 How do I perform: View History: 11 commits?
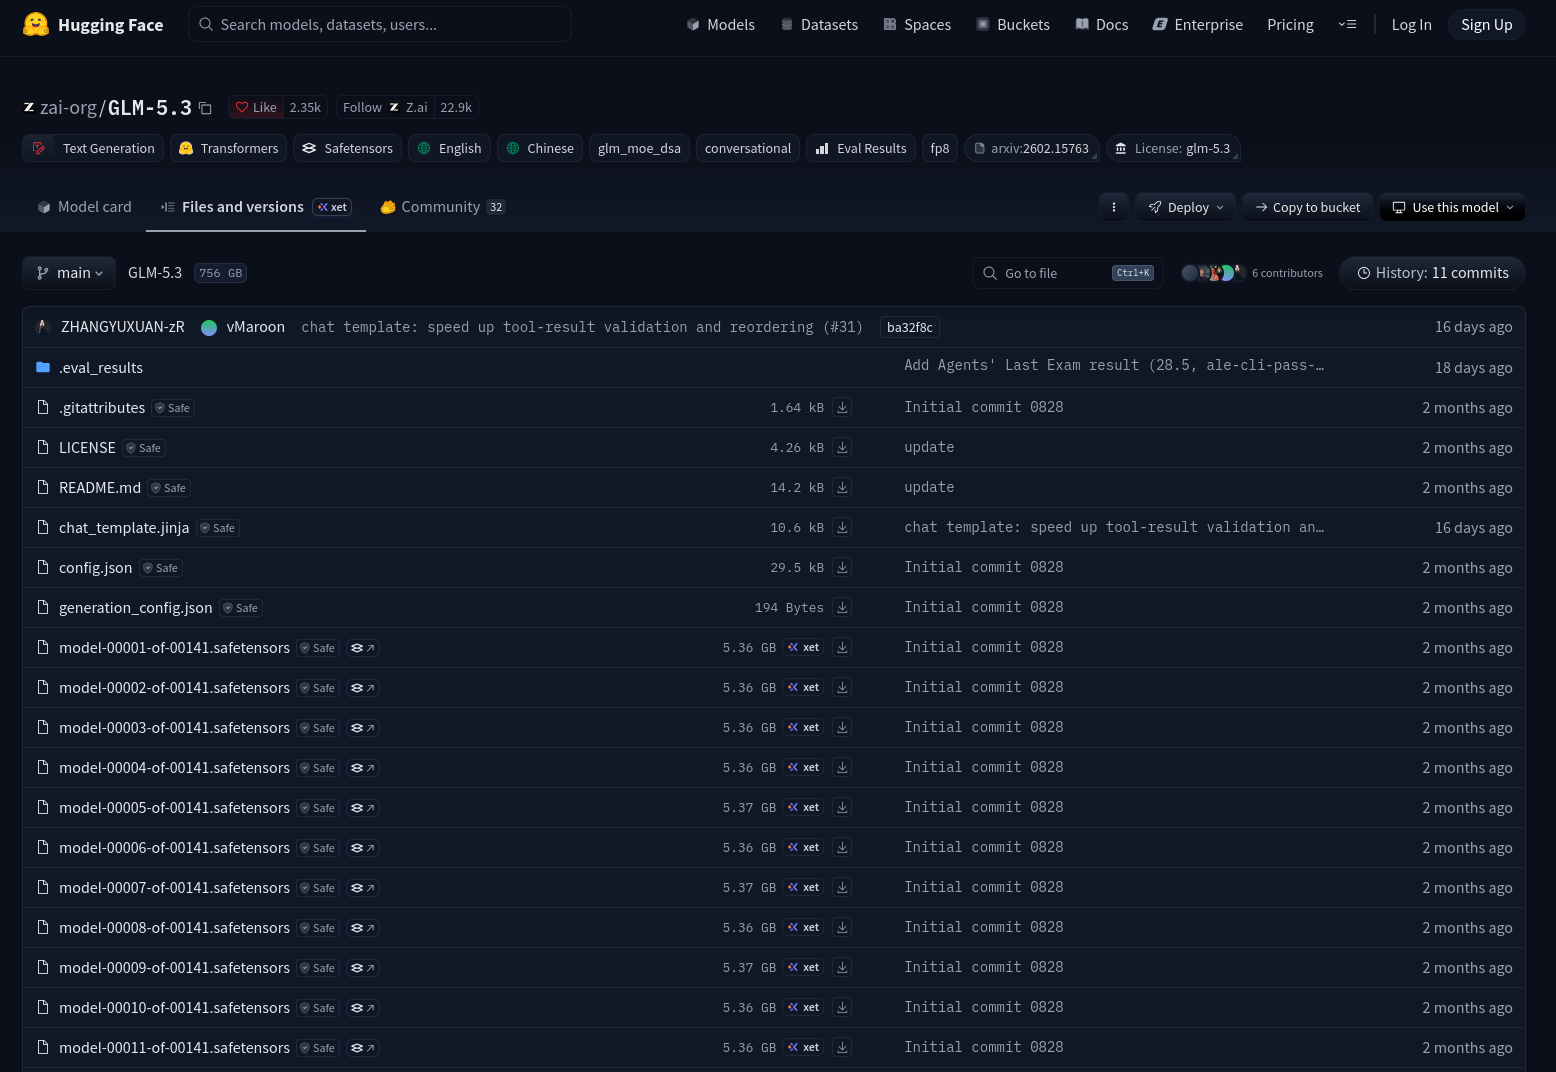(x=1432, y=273)
